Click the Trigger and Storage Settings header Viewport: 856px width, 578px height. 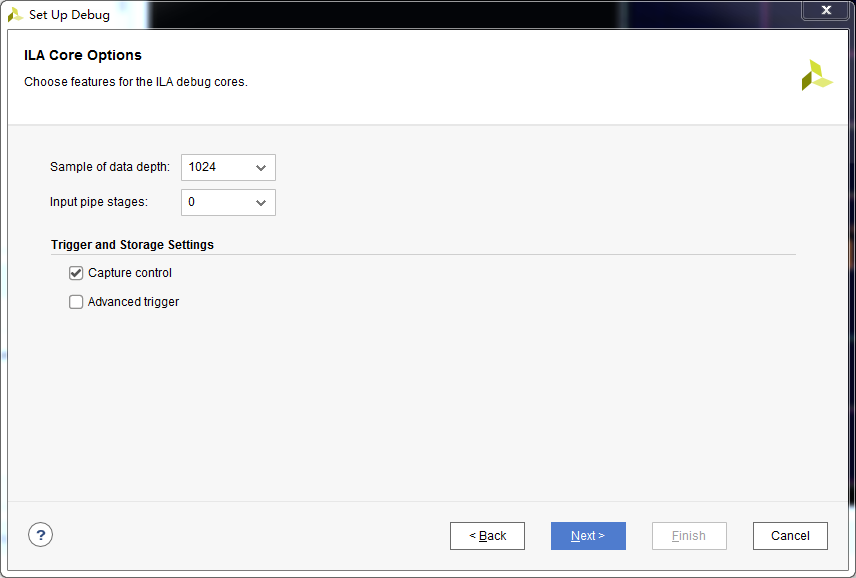coord(131,244)
